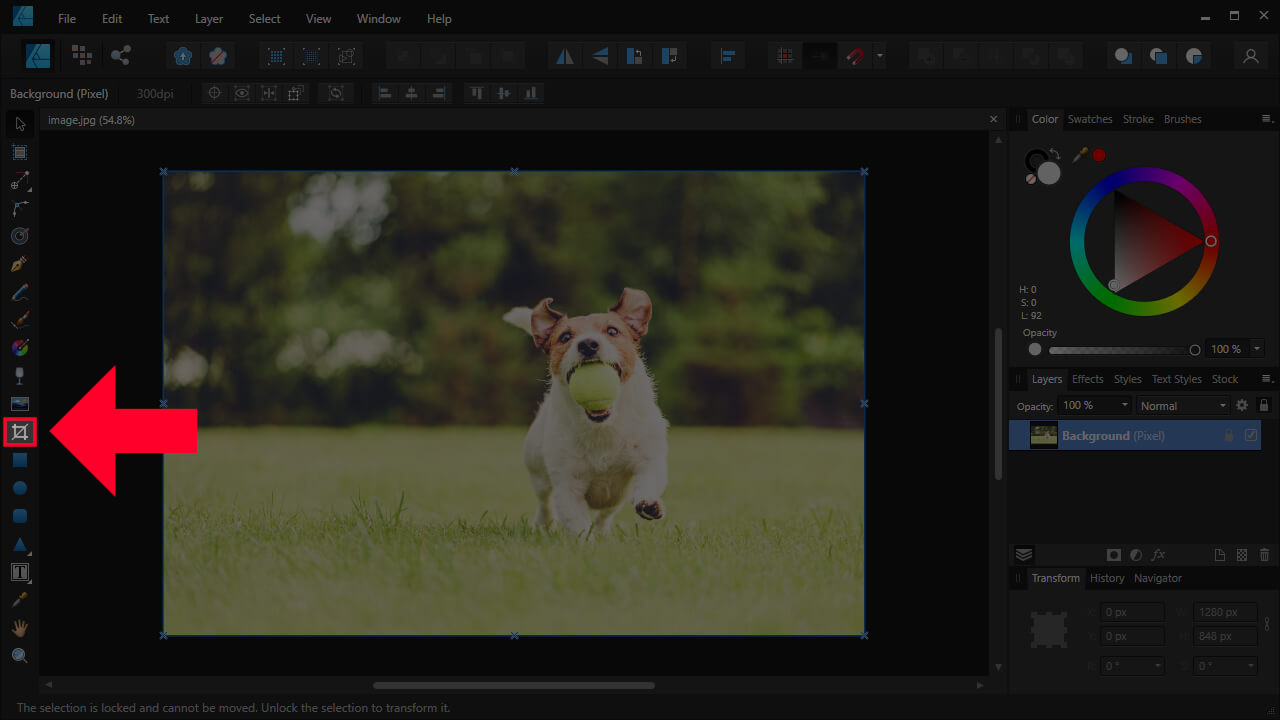Select the Ellipse shape tool
The width and height of the screenshot is (1280, 720).
click(19, 488)
